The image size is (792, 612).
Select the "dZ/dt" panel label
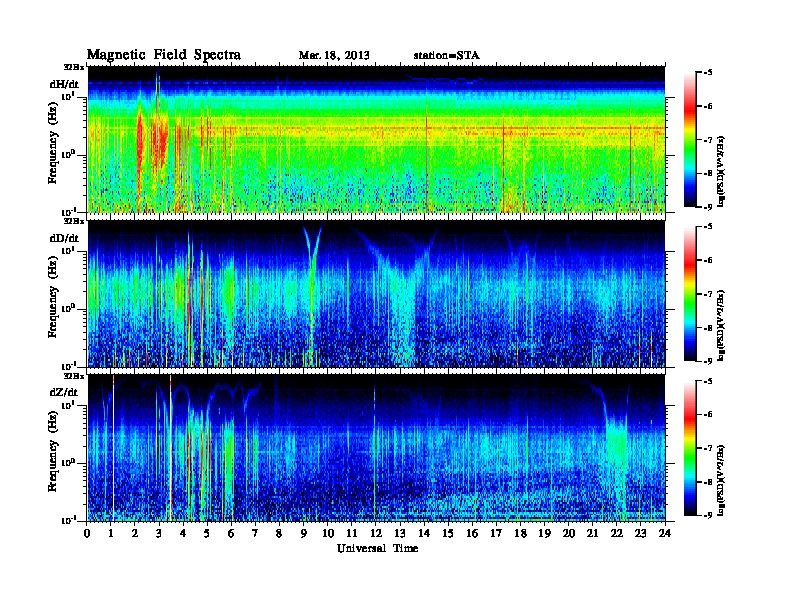pos(64,392)
